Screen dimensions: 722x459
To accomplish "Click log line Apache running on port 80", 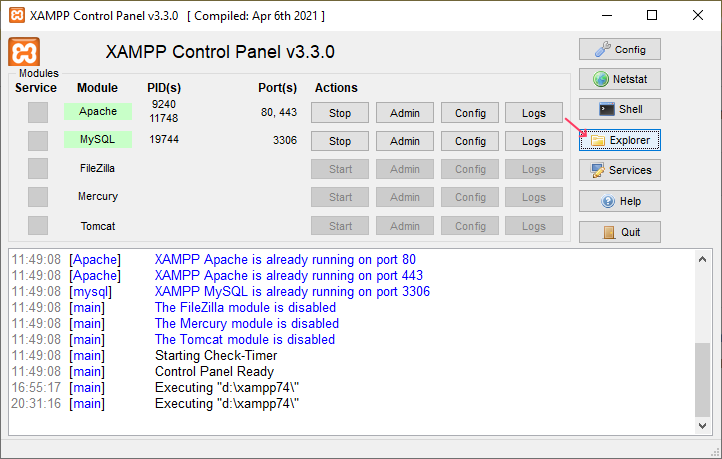I will pos(285,260).
